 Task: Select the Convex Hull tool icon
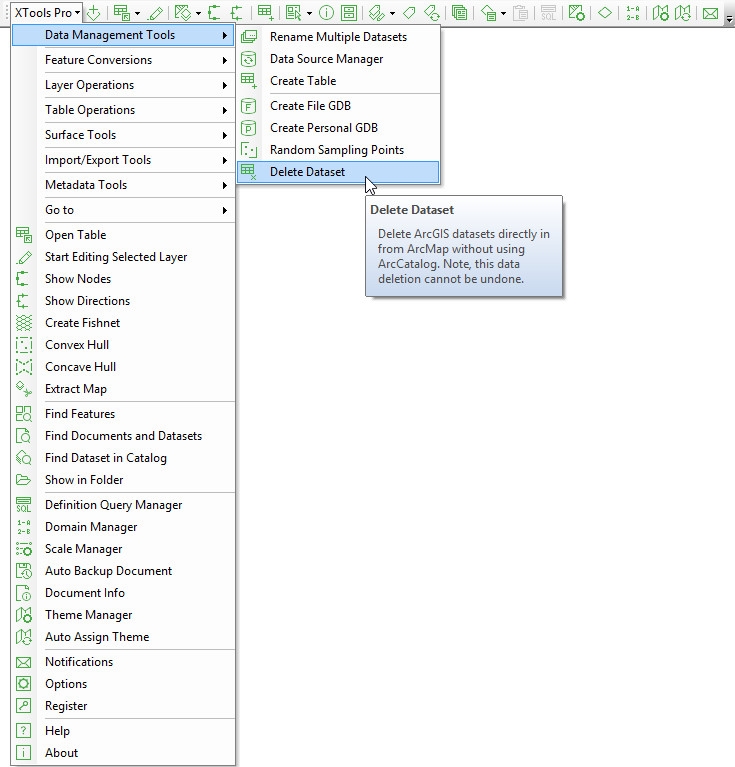(24, 345)
